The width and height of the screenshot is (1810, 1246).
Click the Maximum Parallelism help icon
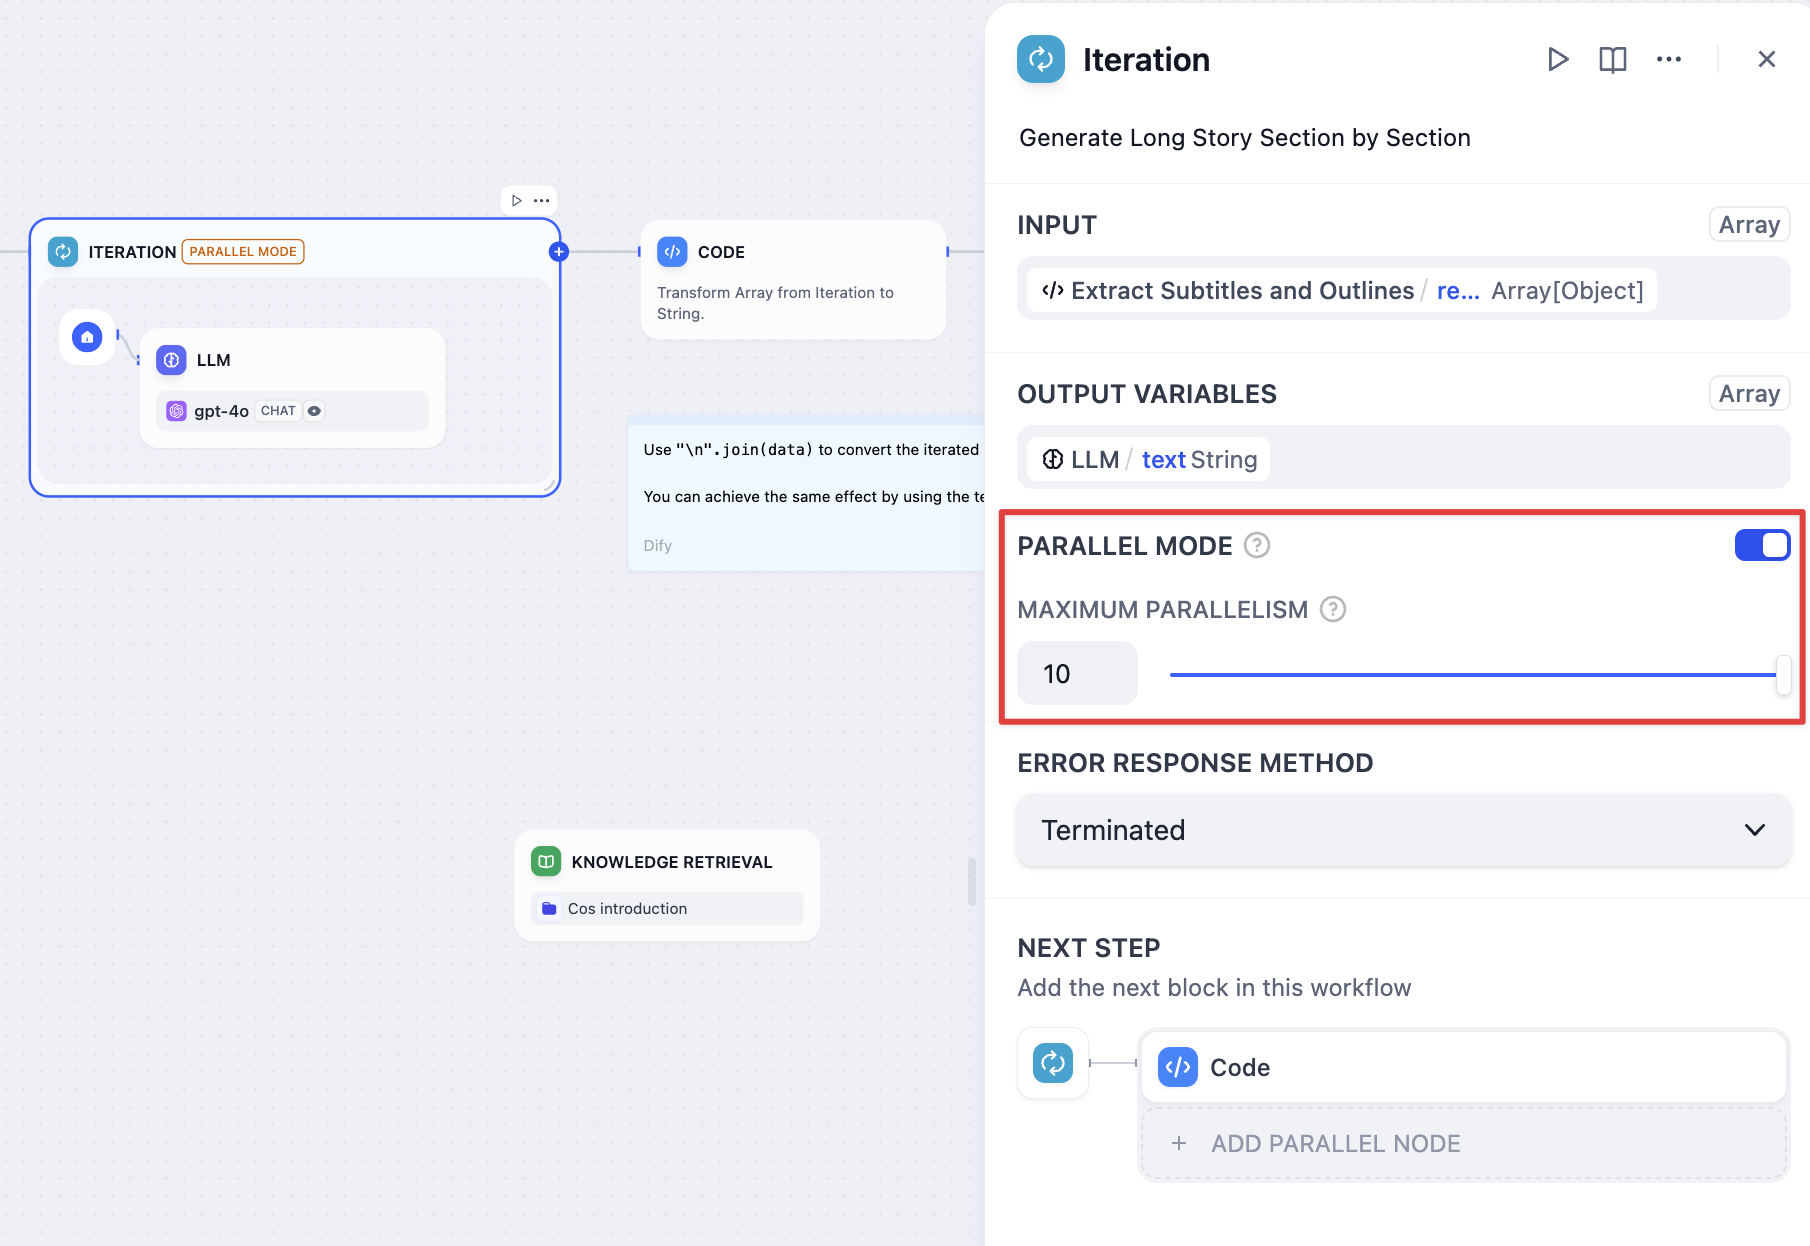[1332, 610]
